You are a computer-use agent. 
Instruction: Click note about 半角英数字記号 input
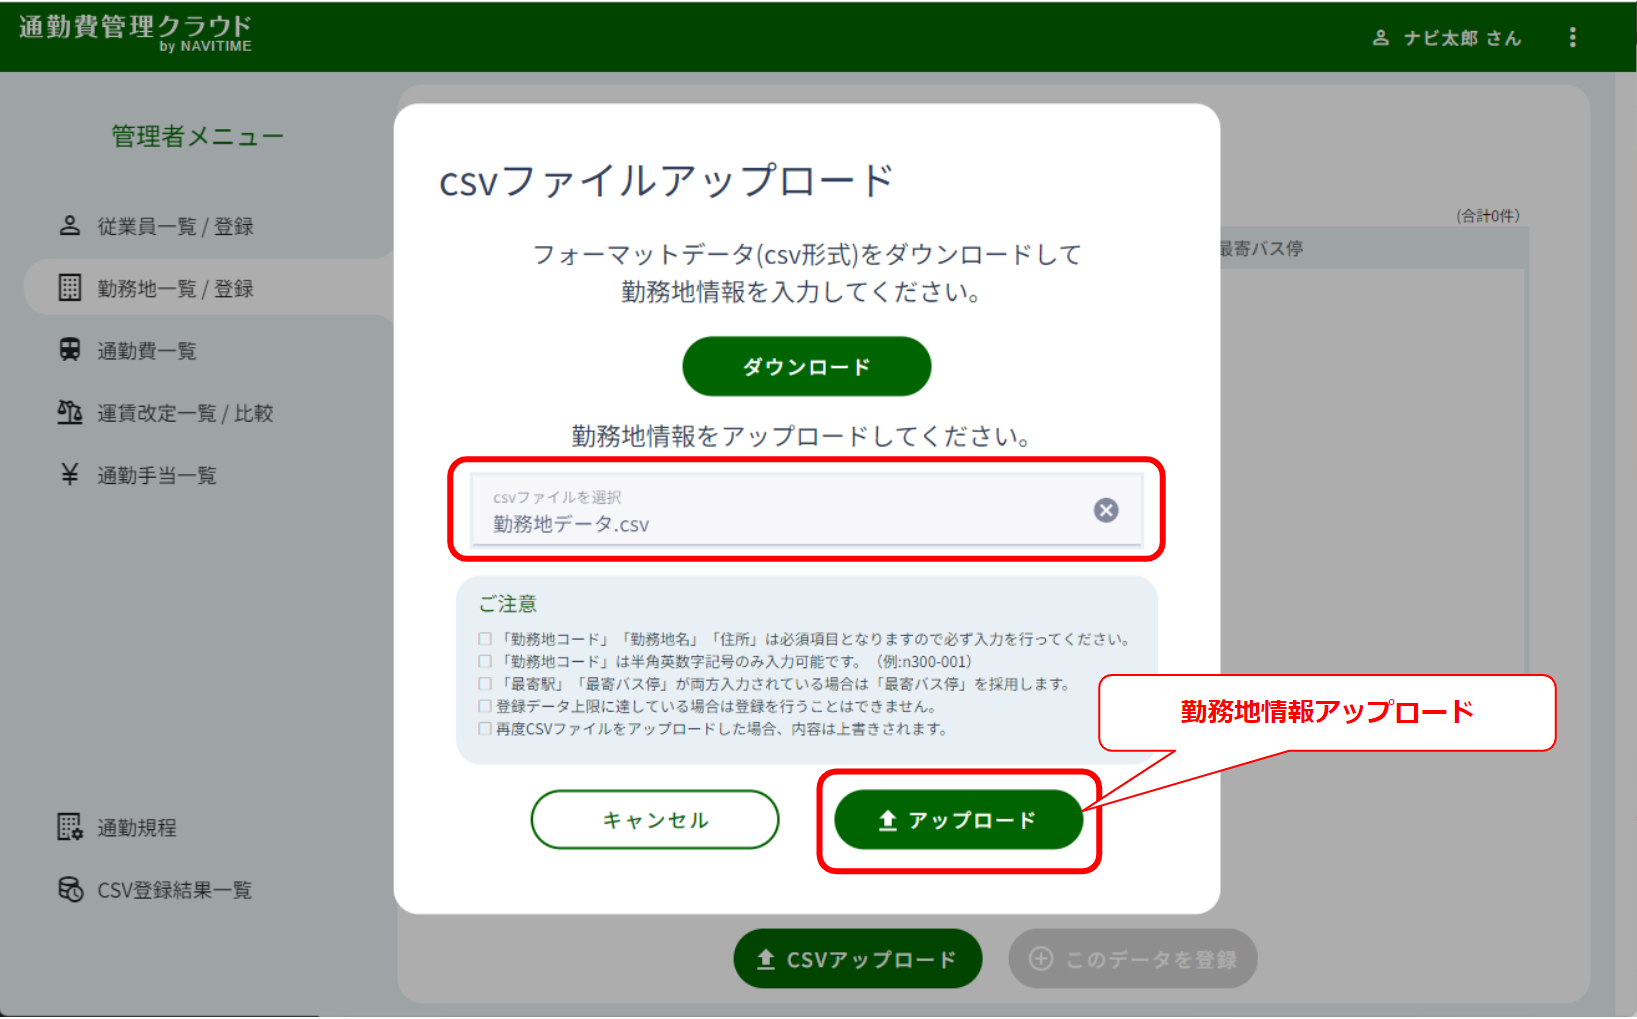pos(725,661)
